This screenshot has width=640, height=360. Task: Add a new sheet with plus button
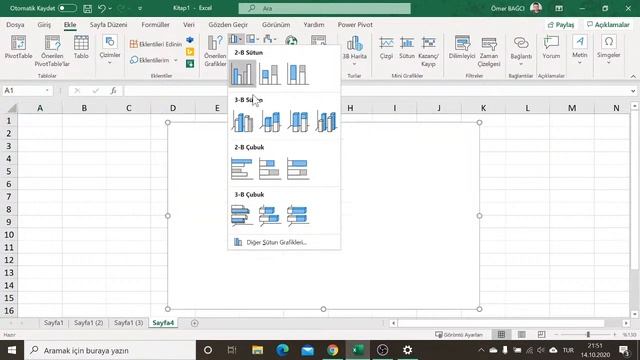pyautogui.click(x=195, y=323)
